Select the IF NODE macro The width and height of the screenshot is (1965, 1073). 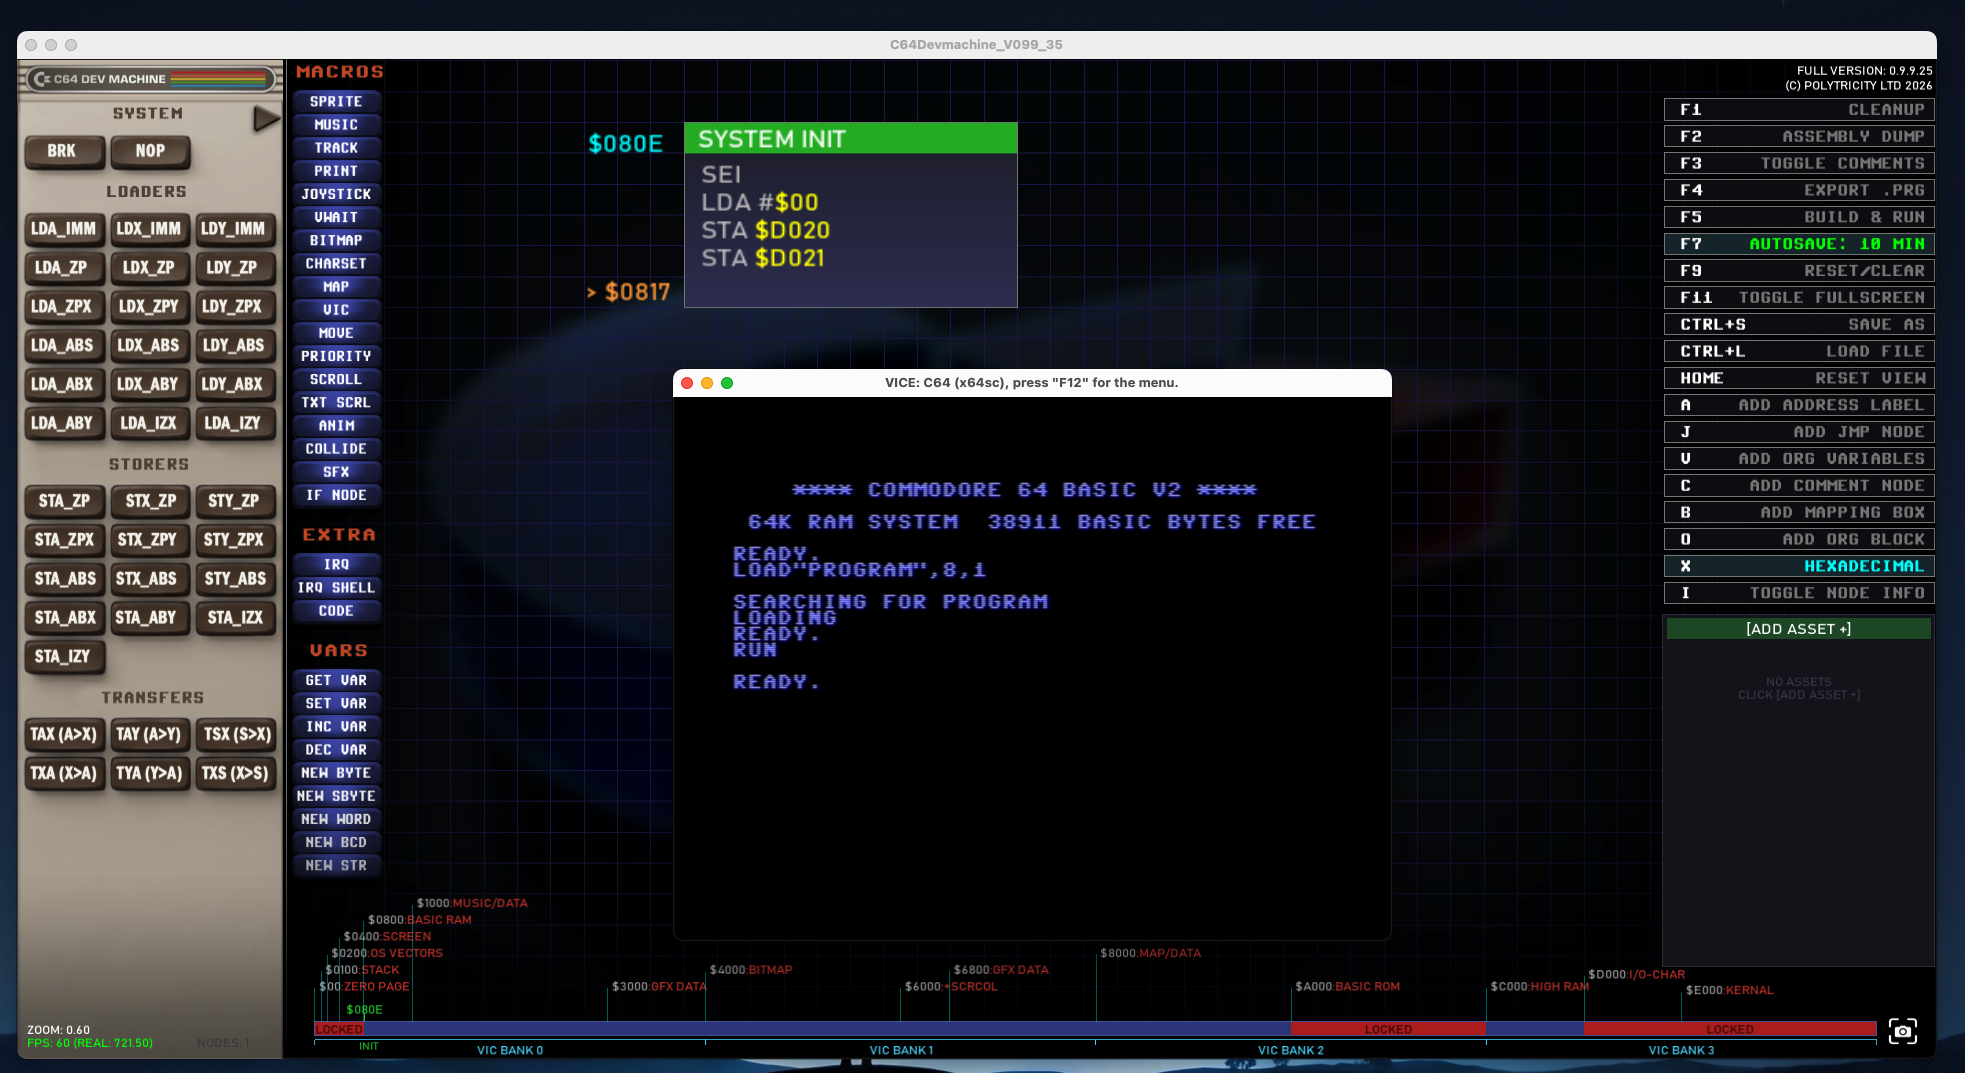coord(336,495)
